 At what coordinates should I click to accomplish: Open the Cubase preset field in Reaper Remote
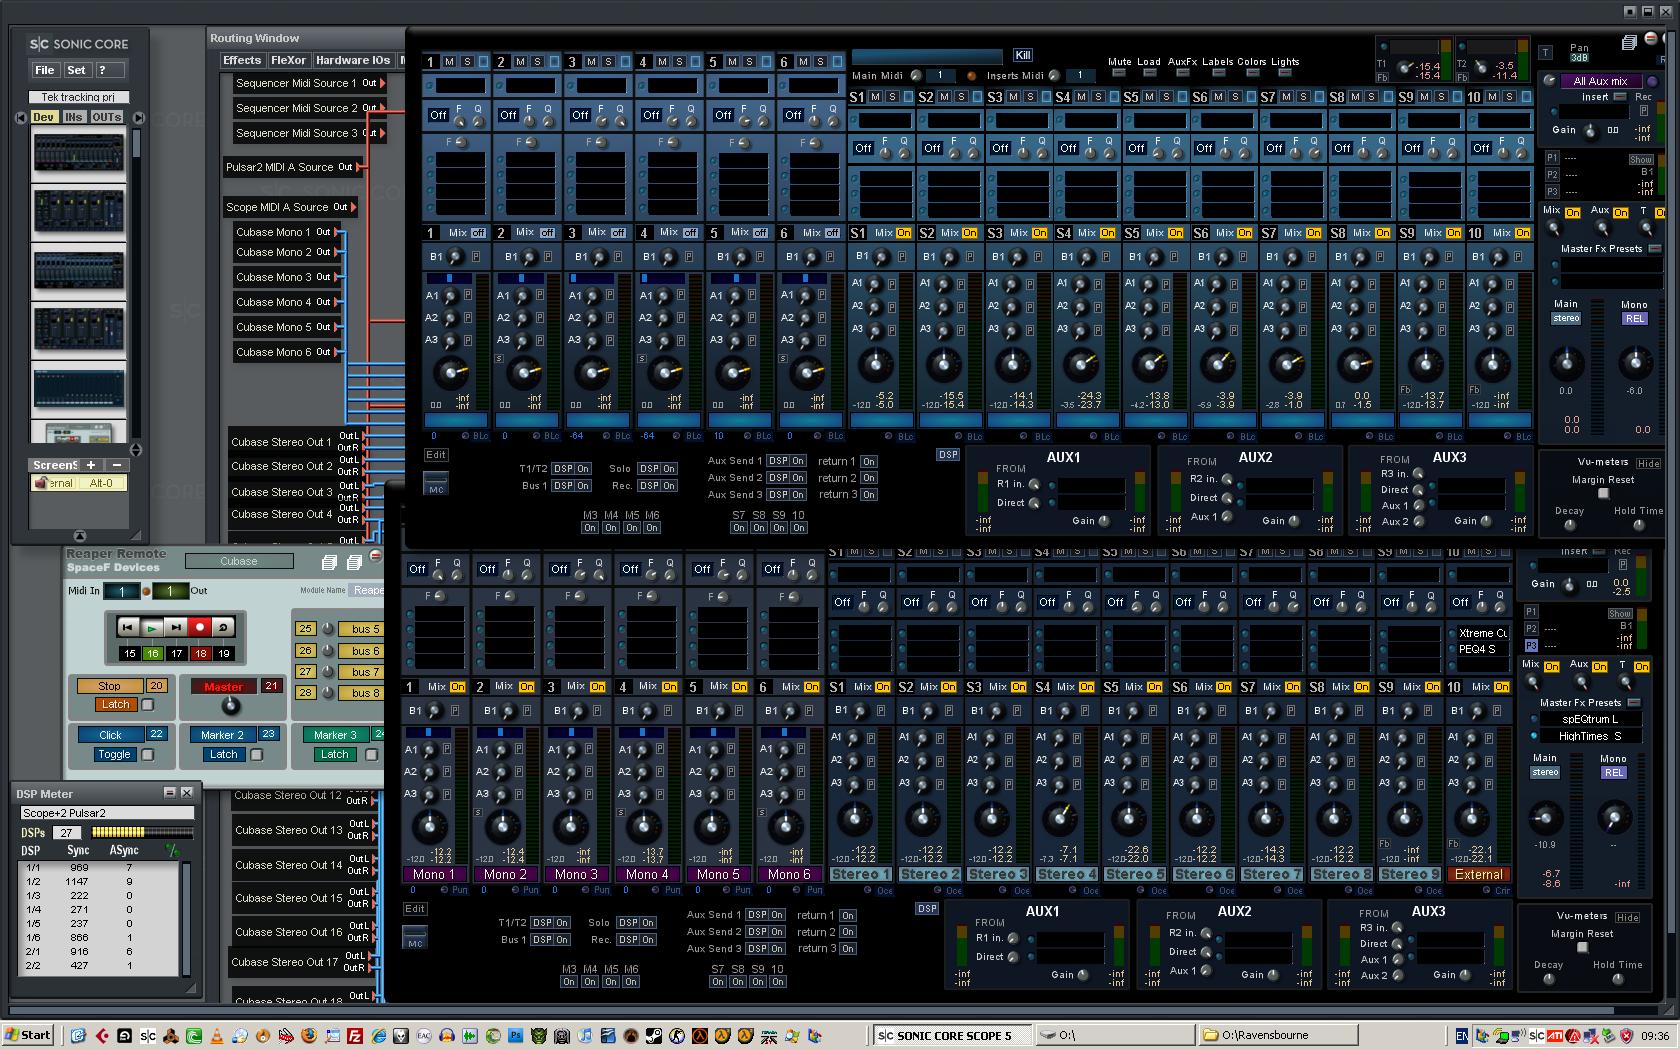tap(239, 561)
